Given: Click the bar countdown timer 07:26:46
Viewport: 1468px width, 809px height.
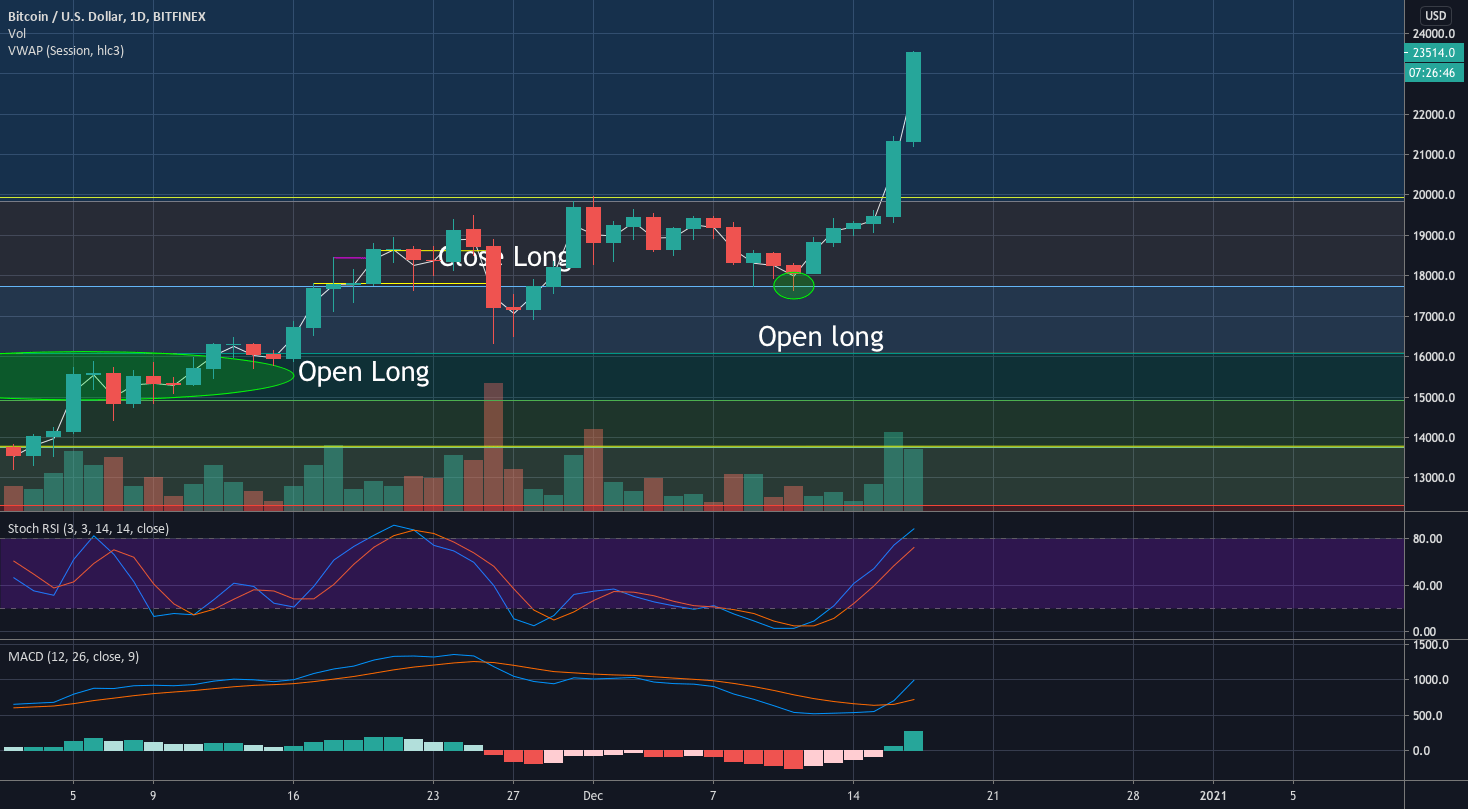Looking at the screenshot, I should (x=1435, y=72).
